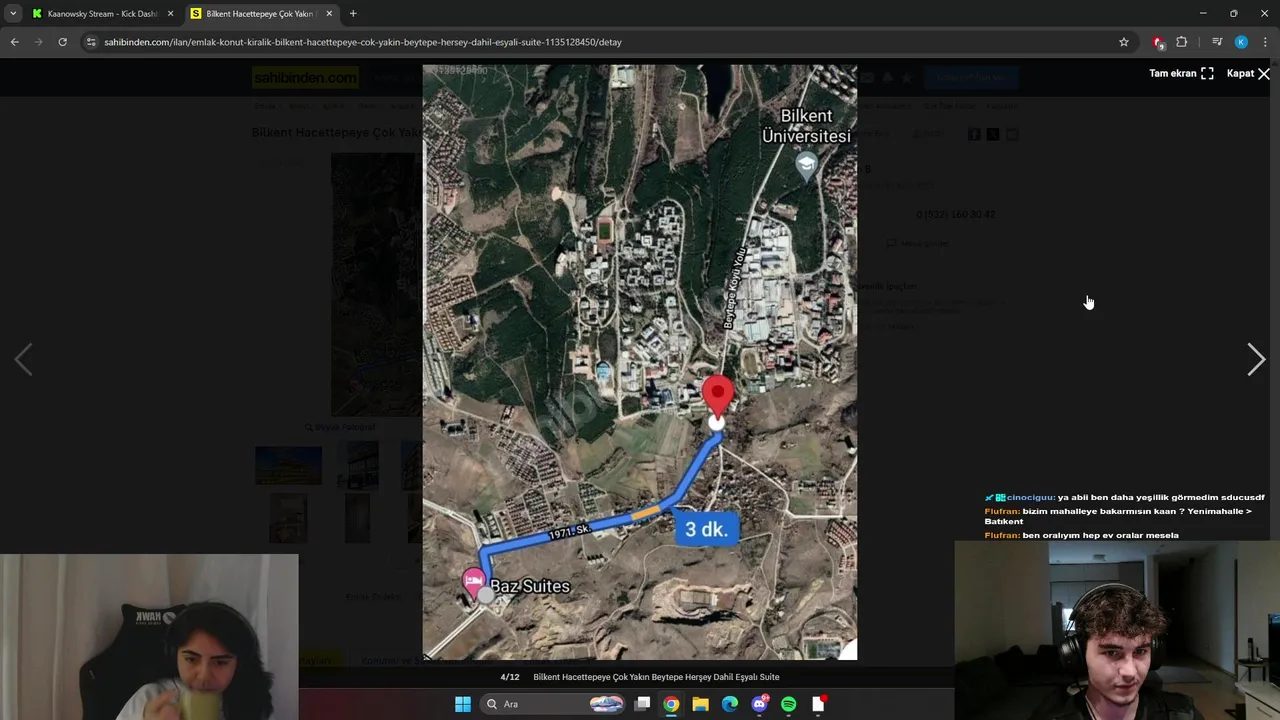Click the Baz Suites hotel marker
Viewport: 1280px width, 720px height.
[474, 584]
